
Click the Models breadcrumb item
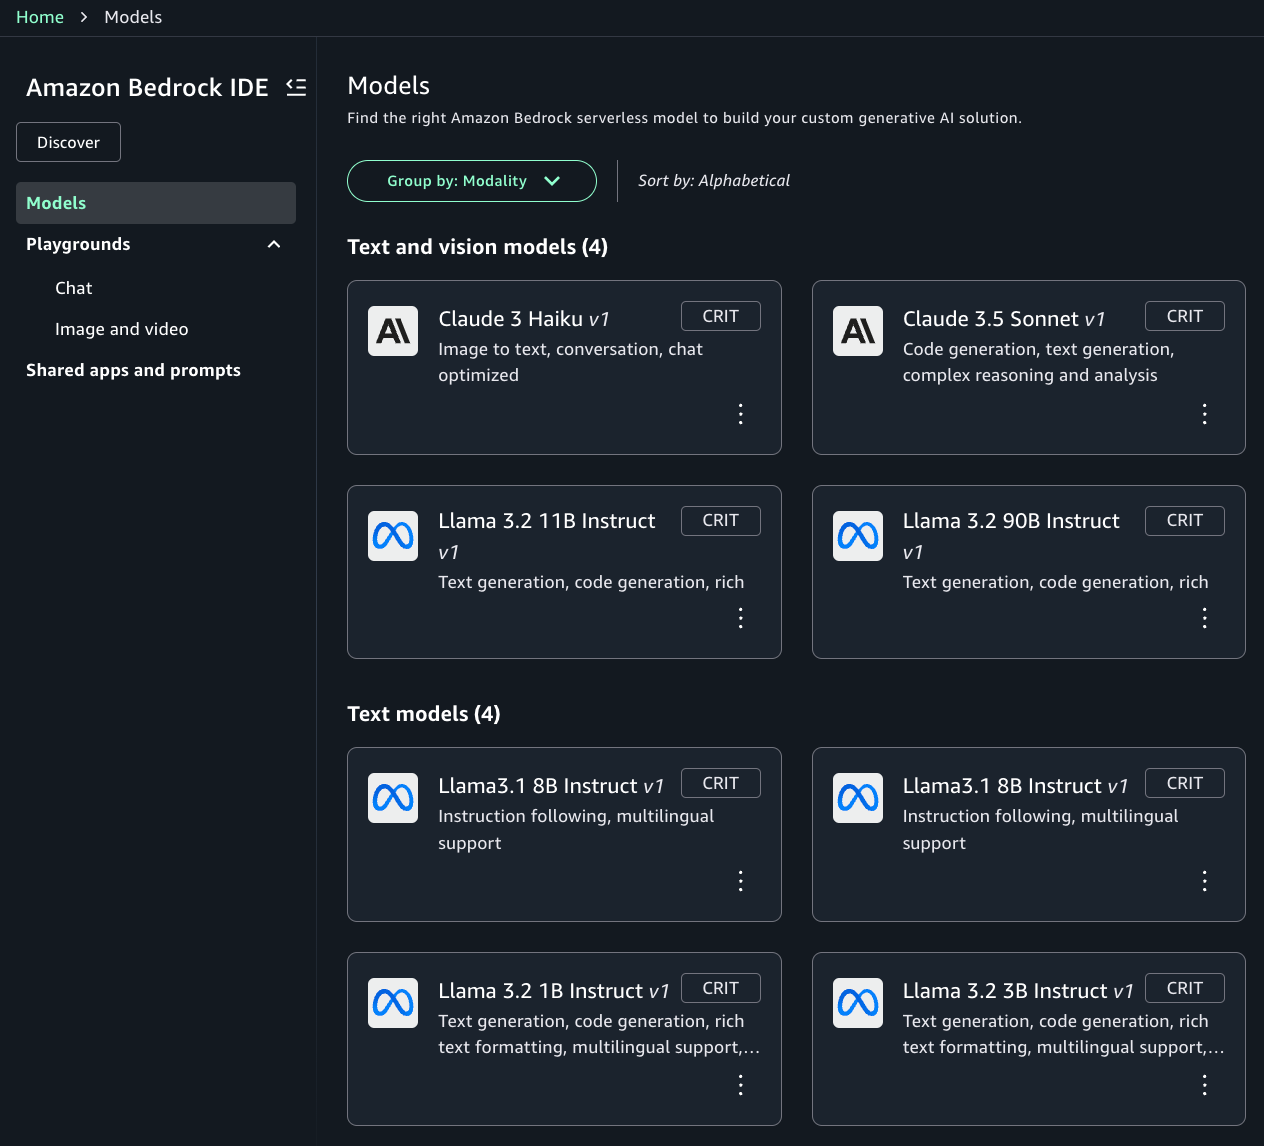coord(133,17)
